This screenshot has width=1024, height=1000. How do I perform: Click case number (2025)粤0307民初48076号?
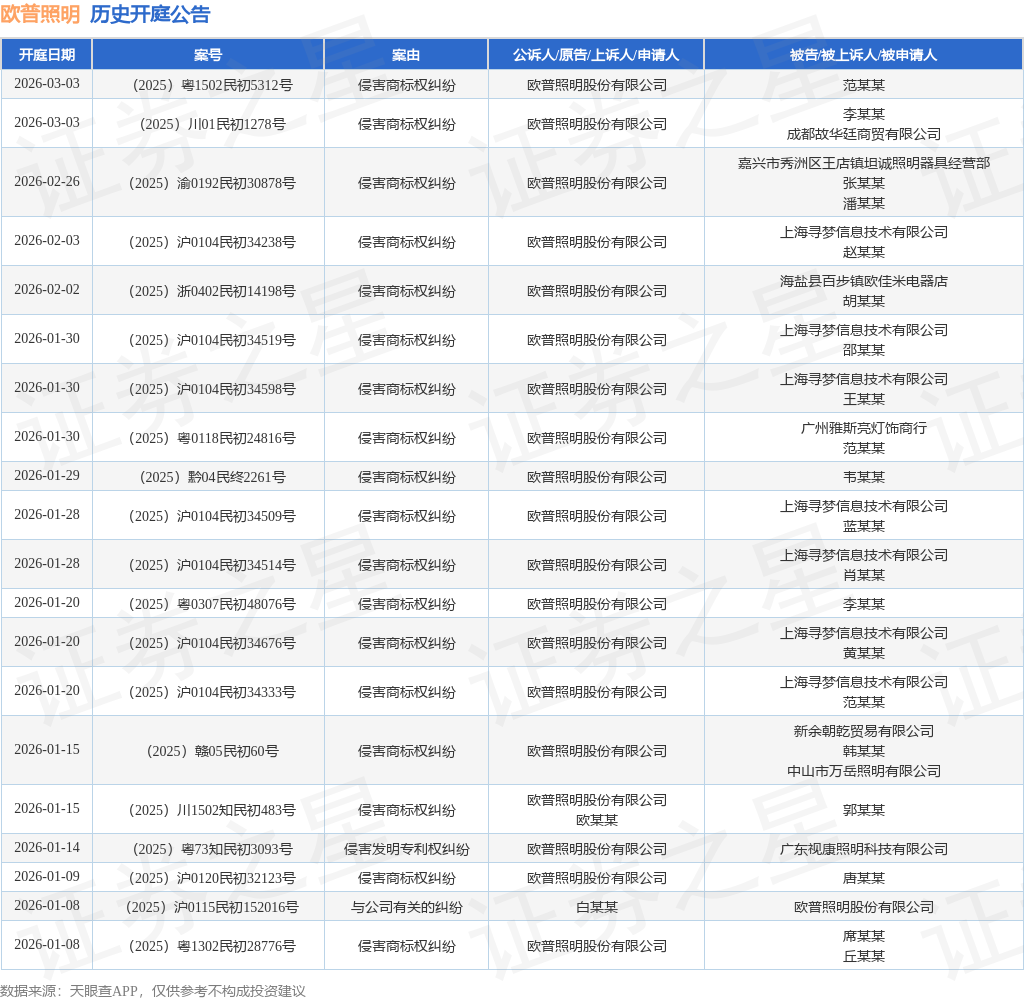(212, 604)
